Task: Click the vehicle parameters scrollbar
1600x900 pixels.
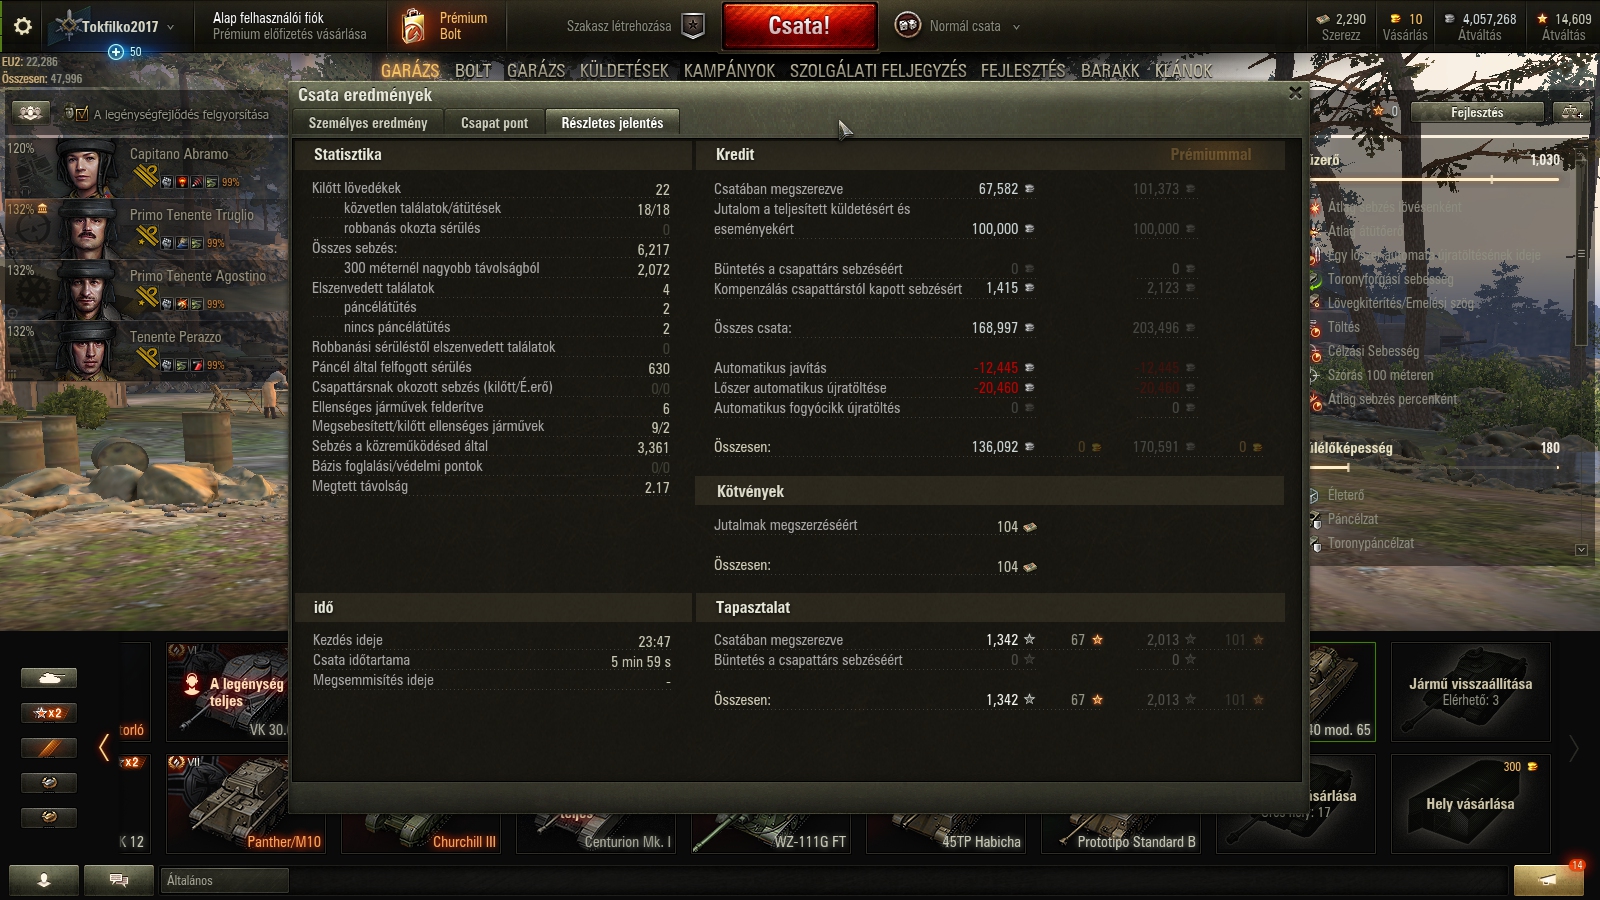Action: click(x=1581, y=350)
